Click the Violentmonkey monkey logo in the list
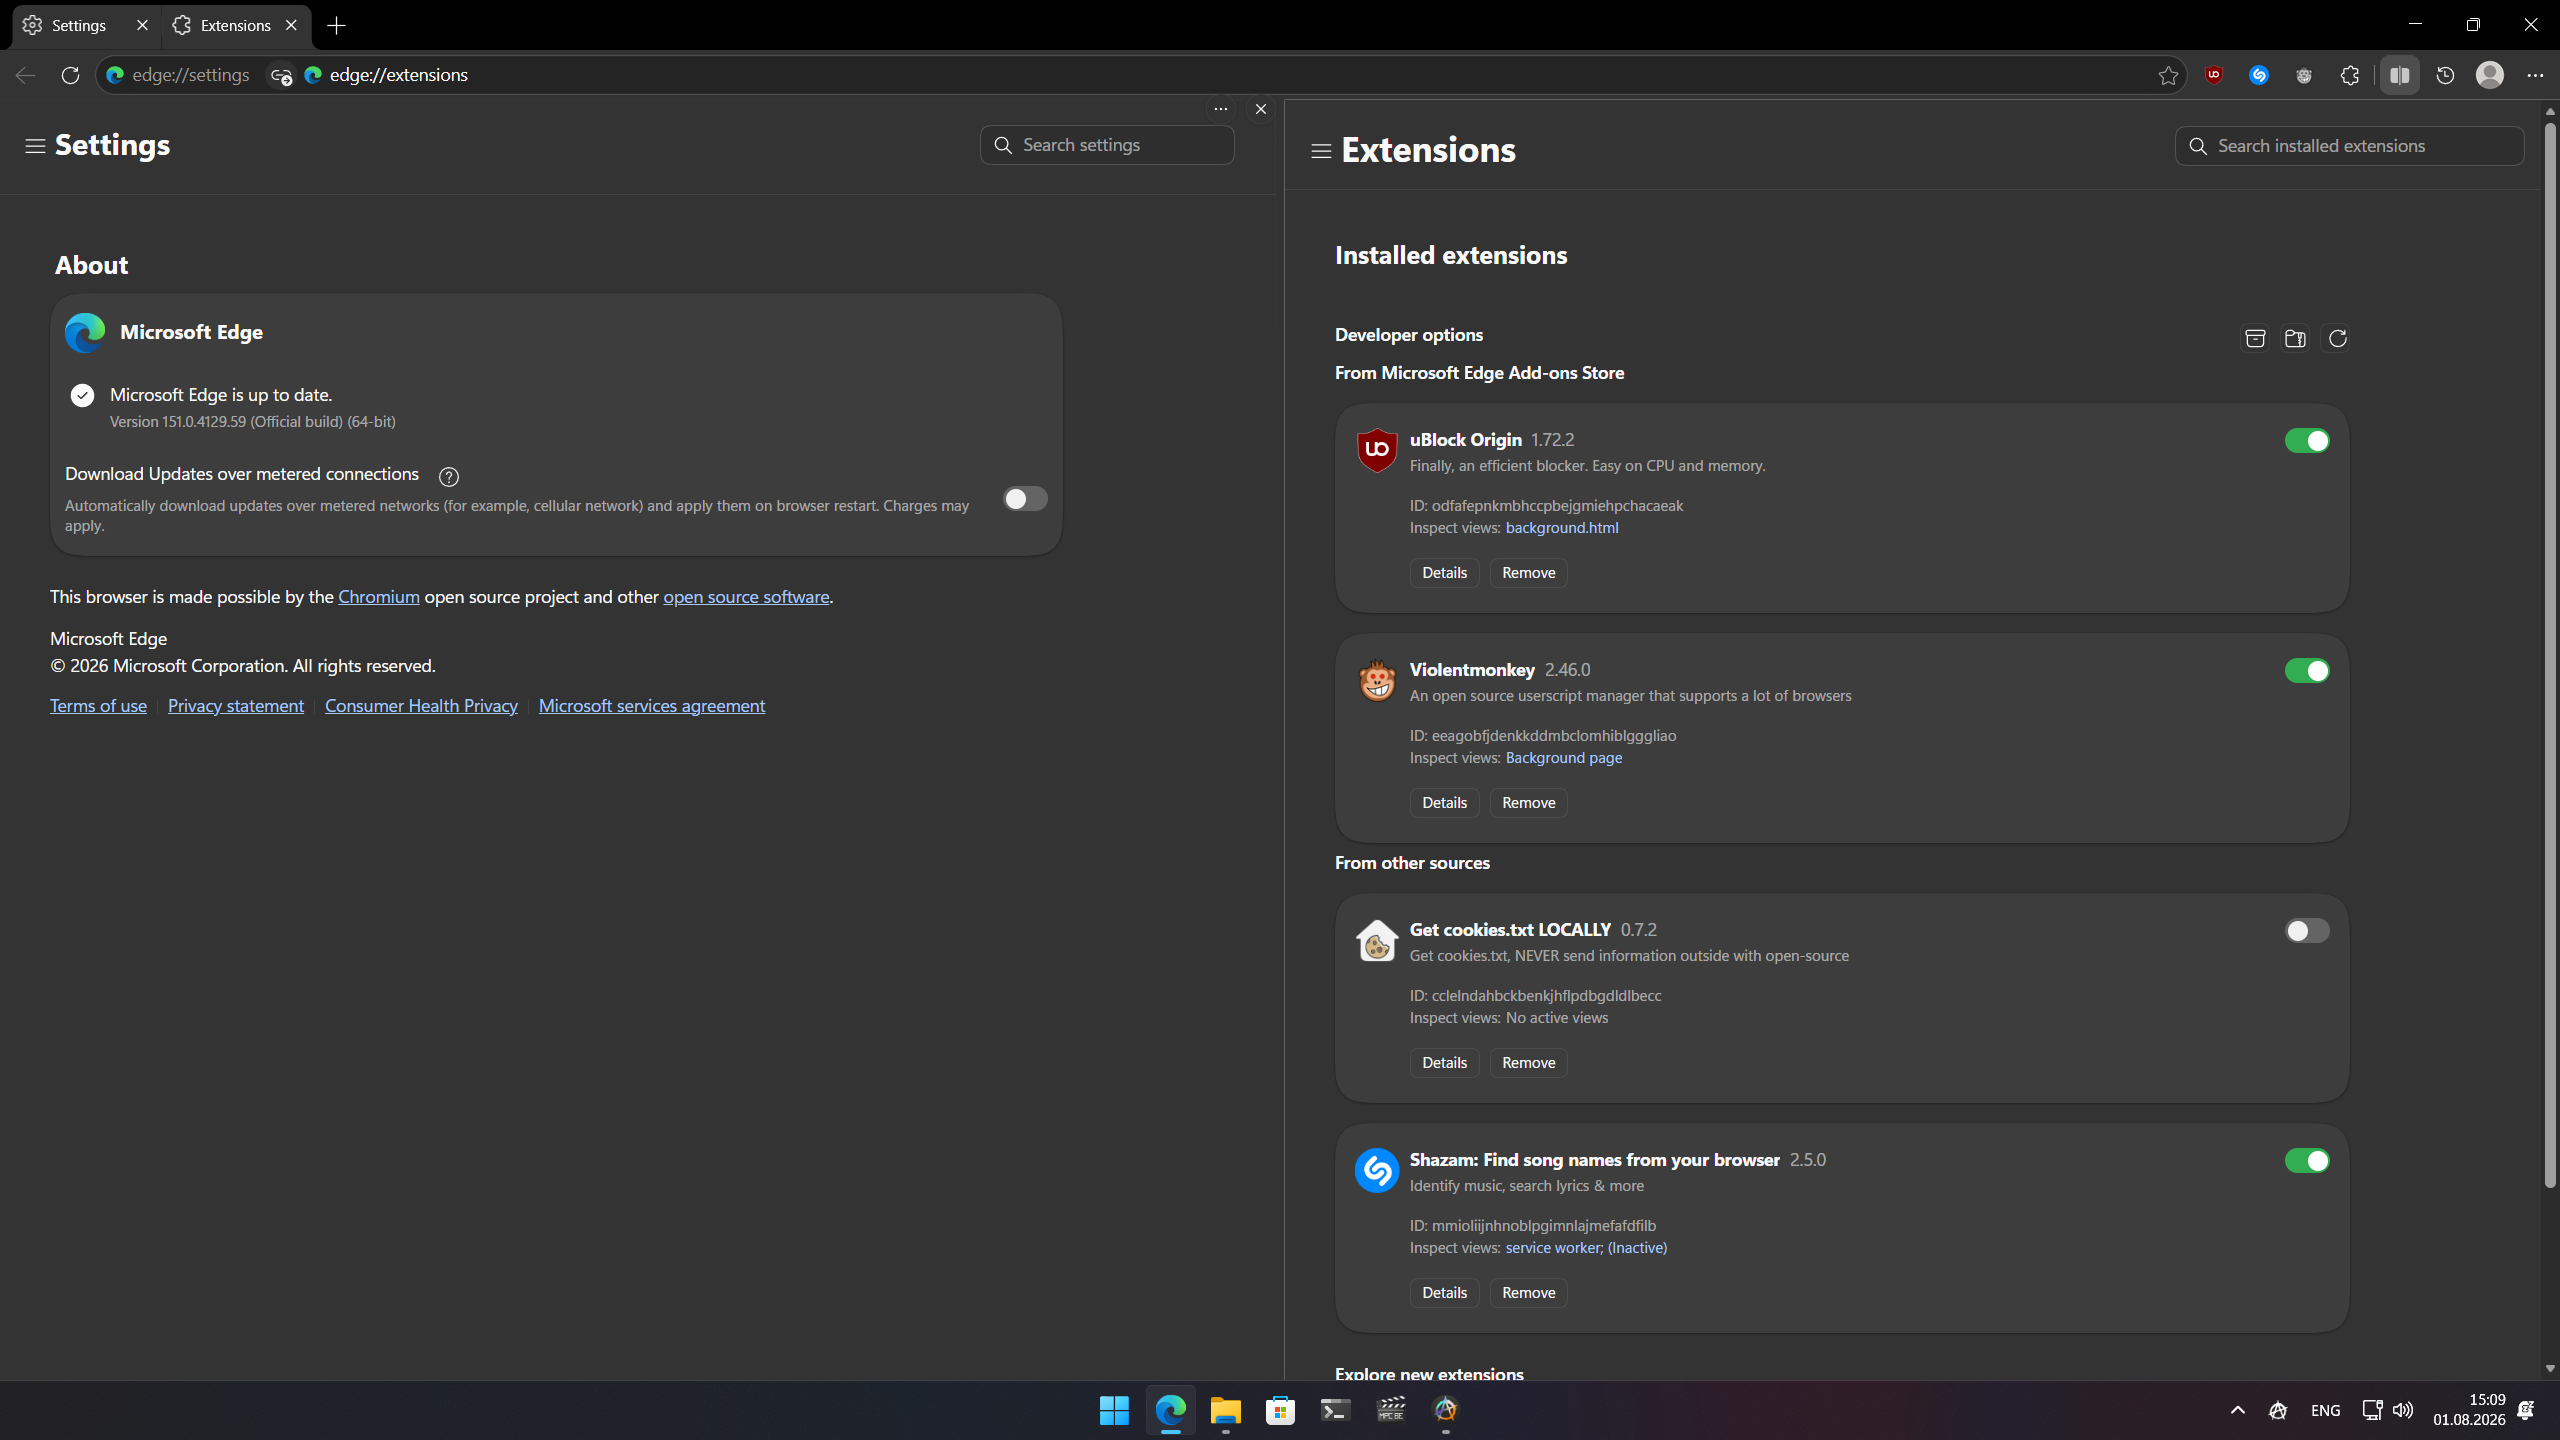This screenshot has height=1440, width=2560. click(1377, 680)
